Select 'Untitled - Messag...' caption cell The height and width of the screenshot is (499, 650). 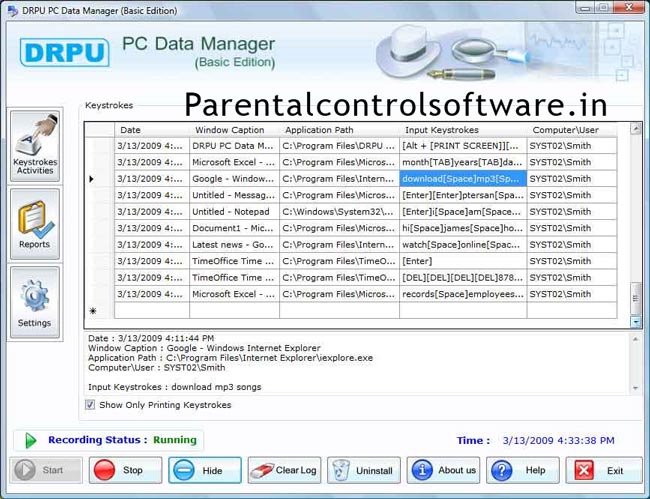pos(234,195)
